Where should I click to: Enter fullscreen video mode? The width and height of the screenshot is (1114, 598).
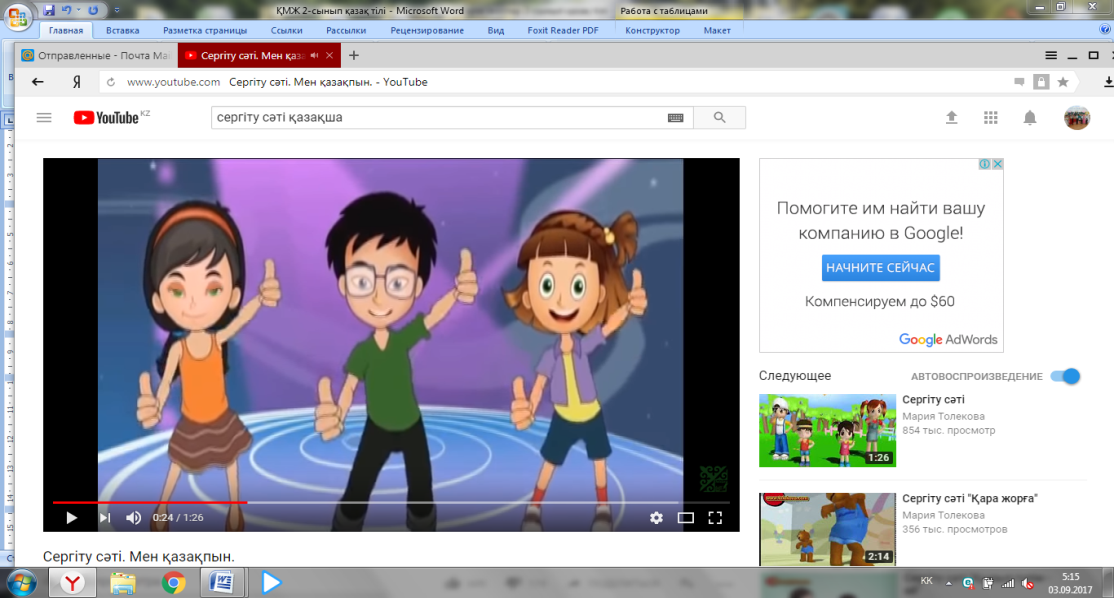tap(715, 518)
